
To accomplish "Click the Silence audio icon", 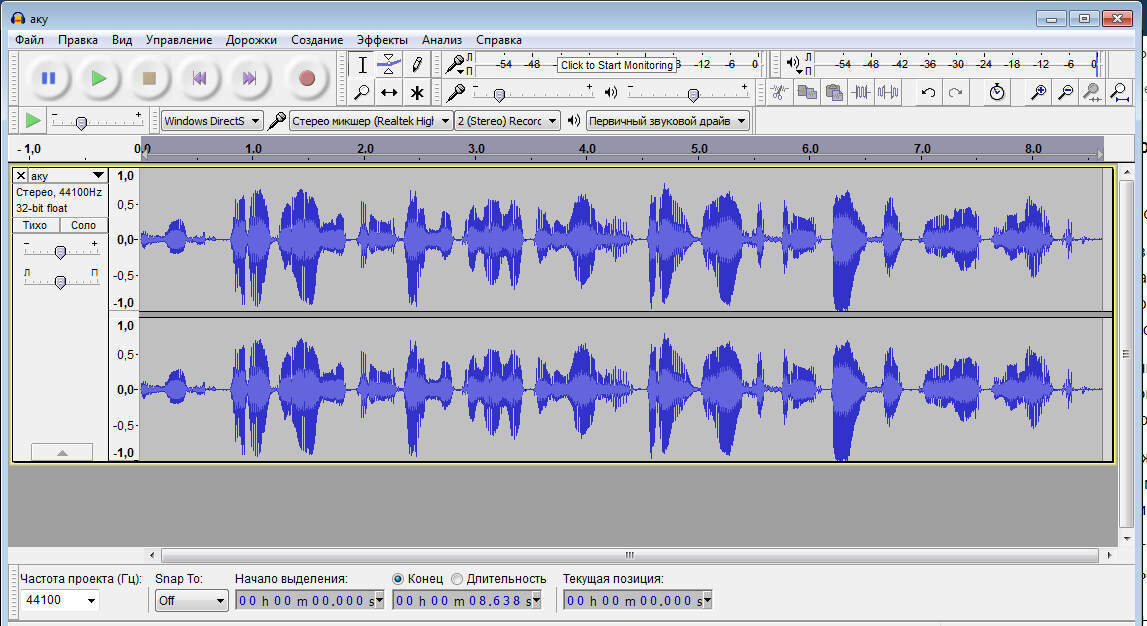I will coord(888,92).
